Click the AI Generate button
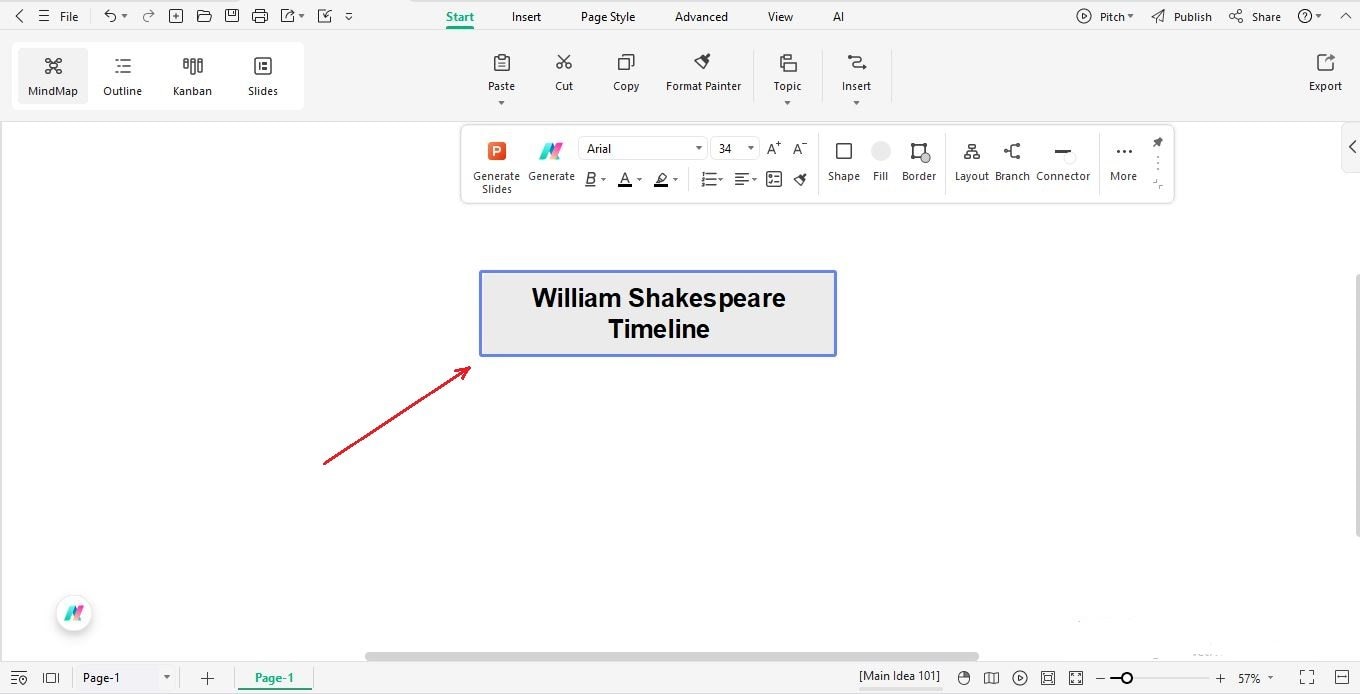This screenshot has width=1360, height=694. point(551,161)
